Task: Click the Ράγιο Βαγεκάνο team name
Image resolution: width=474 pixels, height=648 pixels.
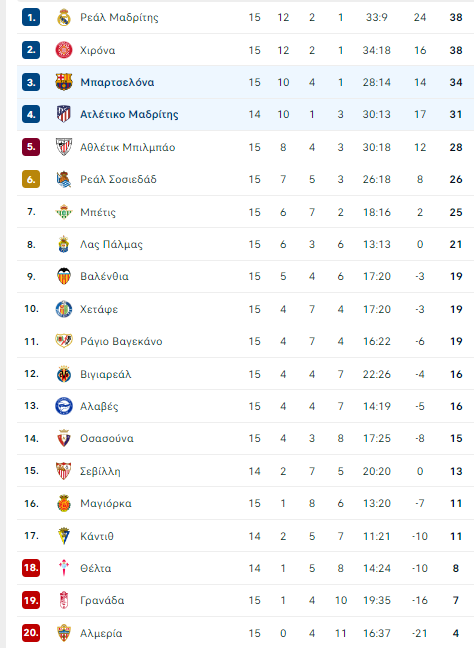Action: 121,341
